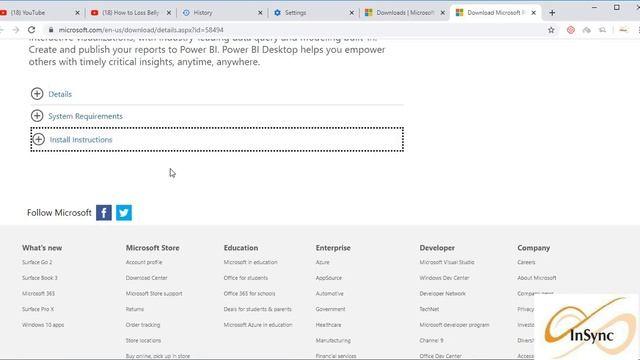Open the Office 365 for schools link
640x360 pixels.
[x=249, y=293]
